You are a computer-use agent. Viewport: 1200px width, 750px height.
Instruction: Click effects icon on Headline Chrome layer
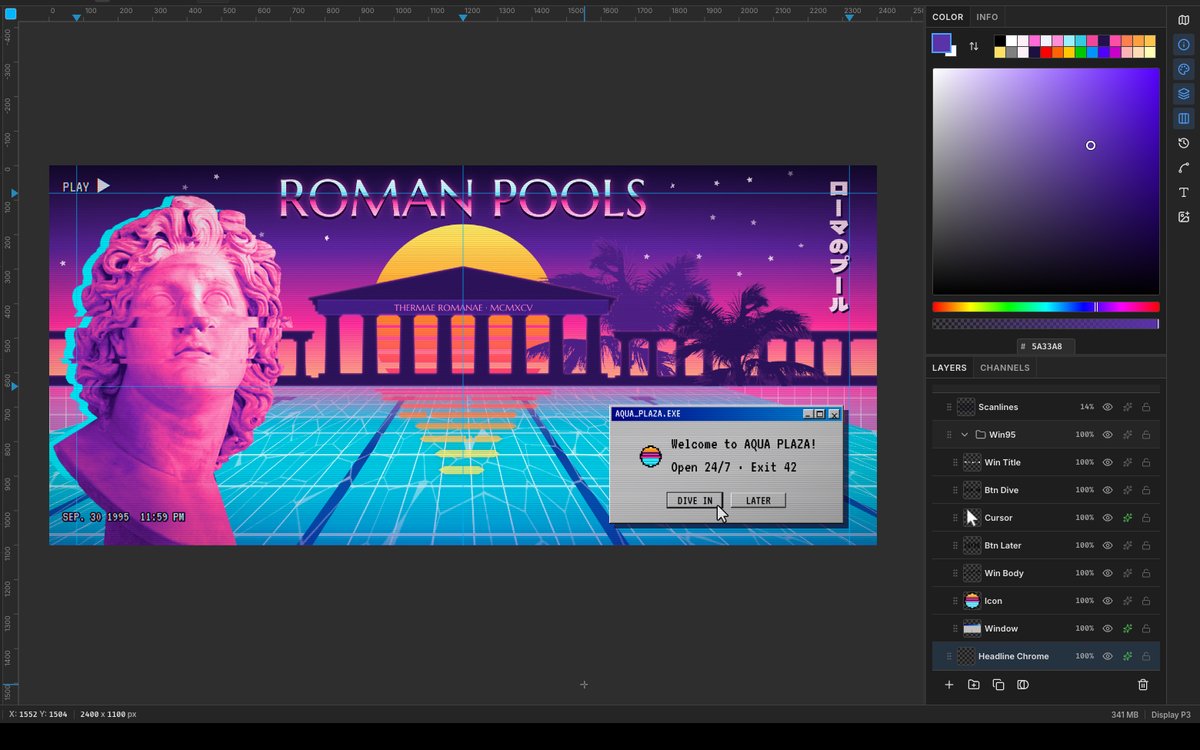1127,656
